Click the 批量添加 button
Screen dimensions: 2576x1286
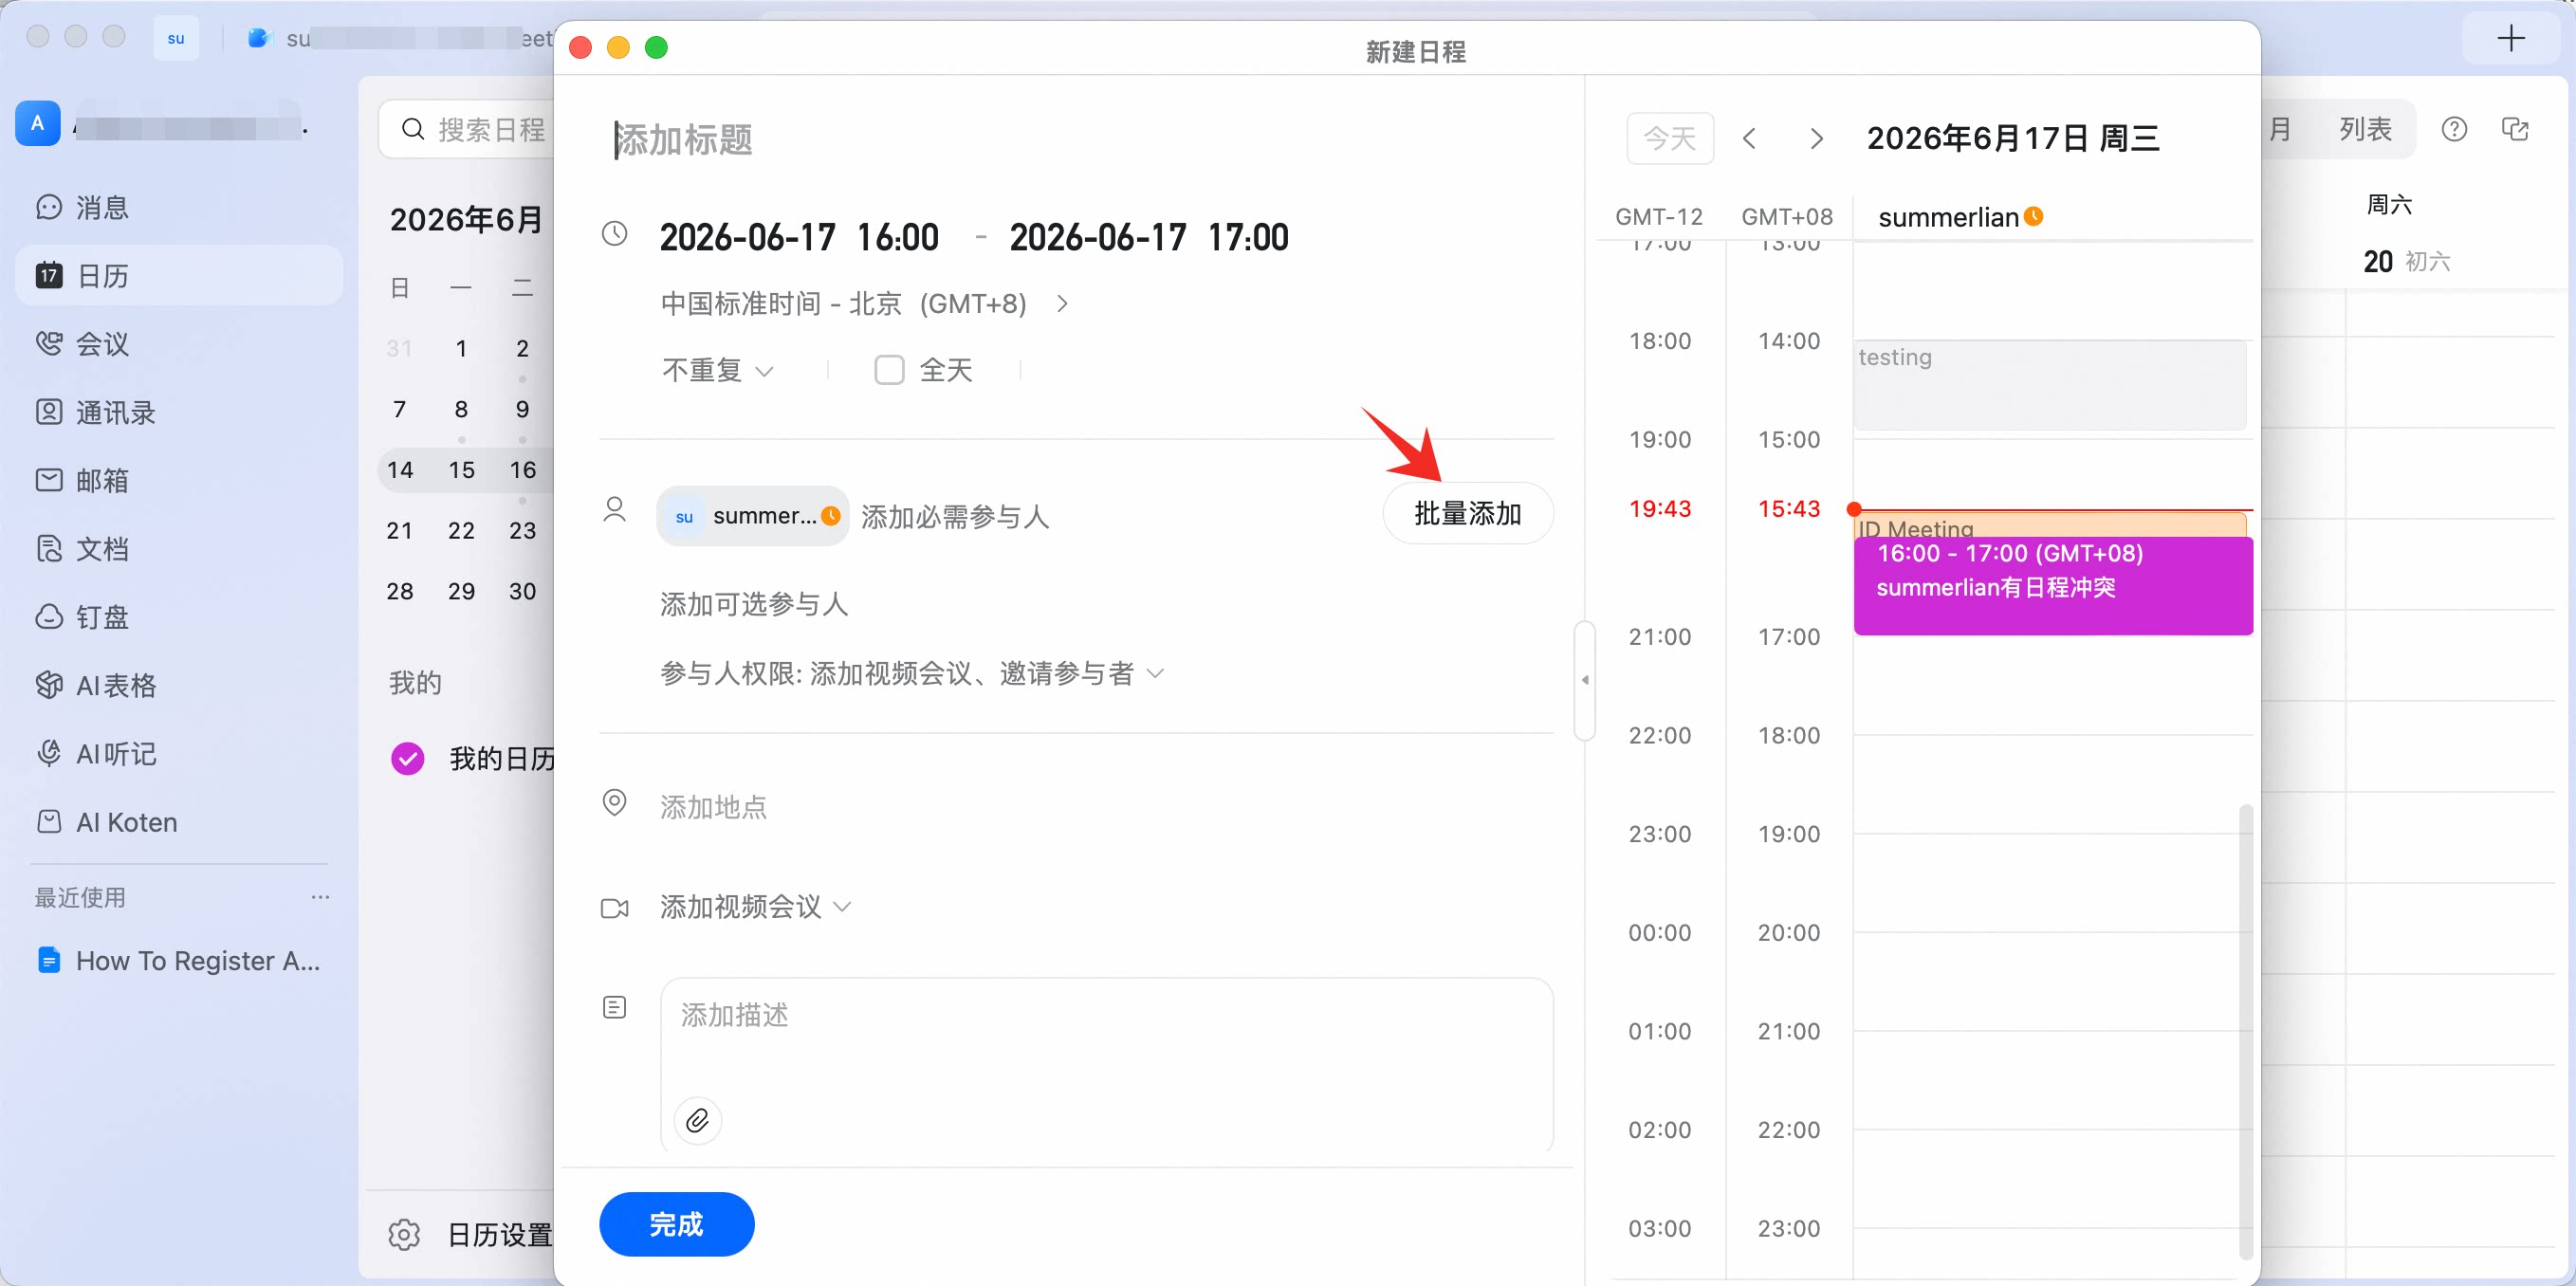click(1468, 514)
